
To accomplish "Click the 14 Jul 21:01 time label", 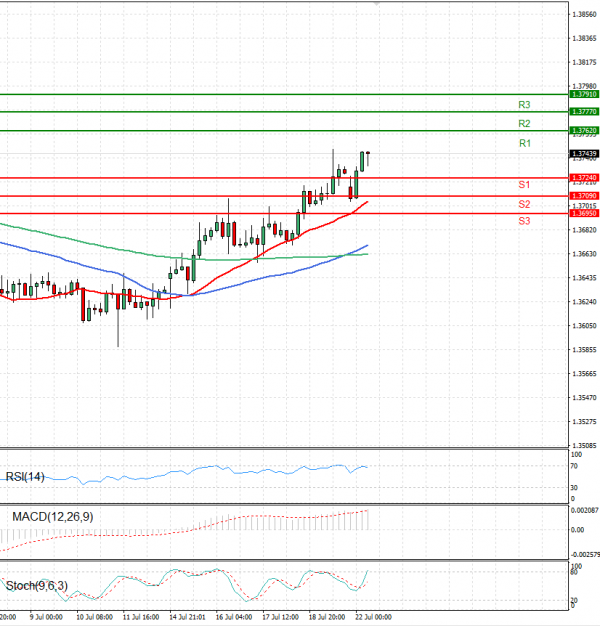I will 187,617.
